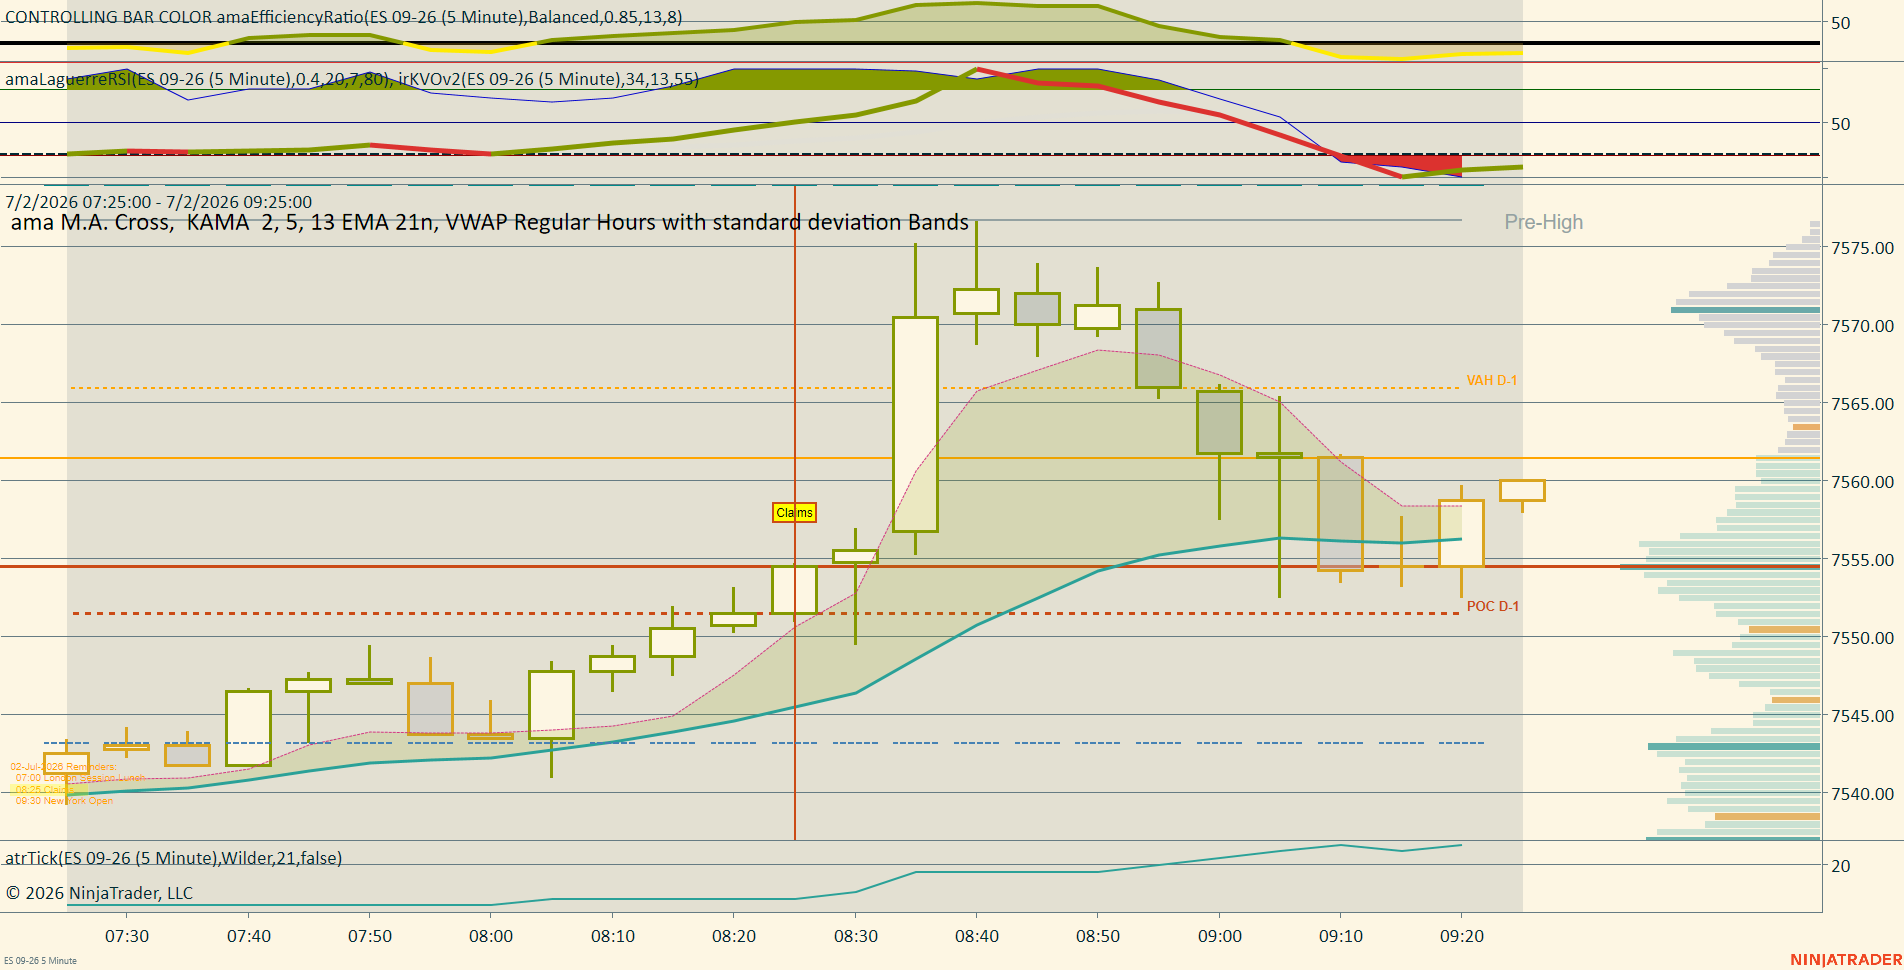Screen dimensions: 1904x970
Task: Select the ama M.A. Cross chart title
Action: click(x=490, y=222)
